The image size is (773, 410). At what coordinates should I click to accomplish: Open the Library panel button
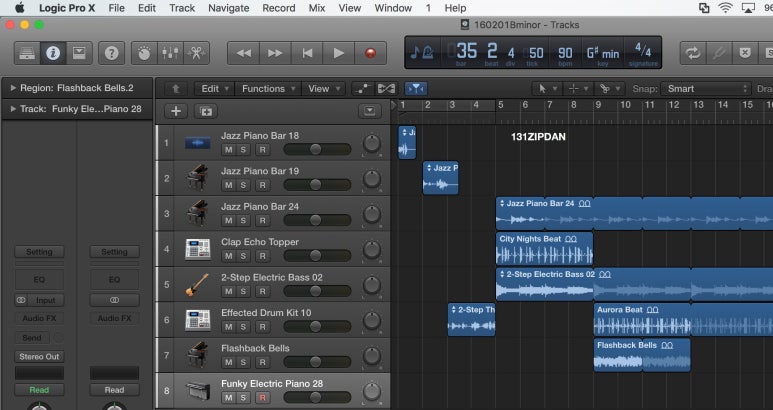point(27,53)
